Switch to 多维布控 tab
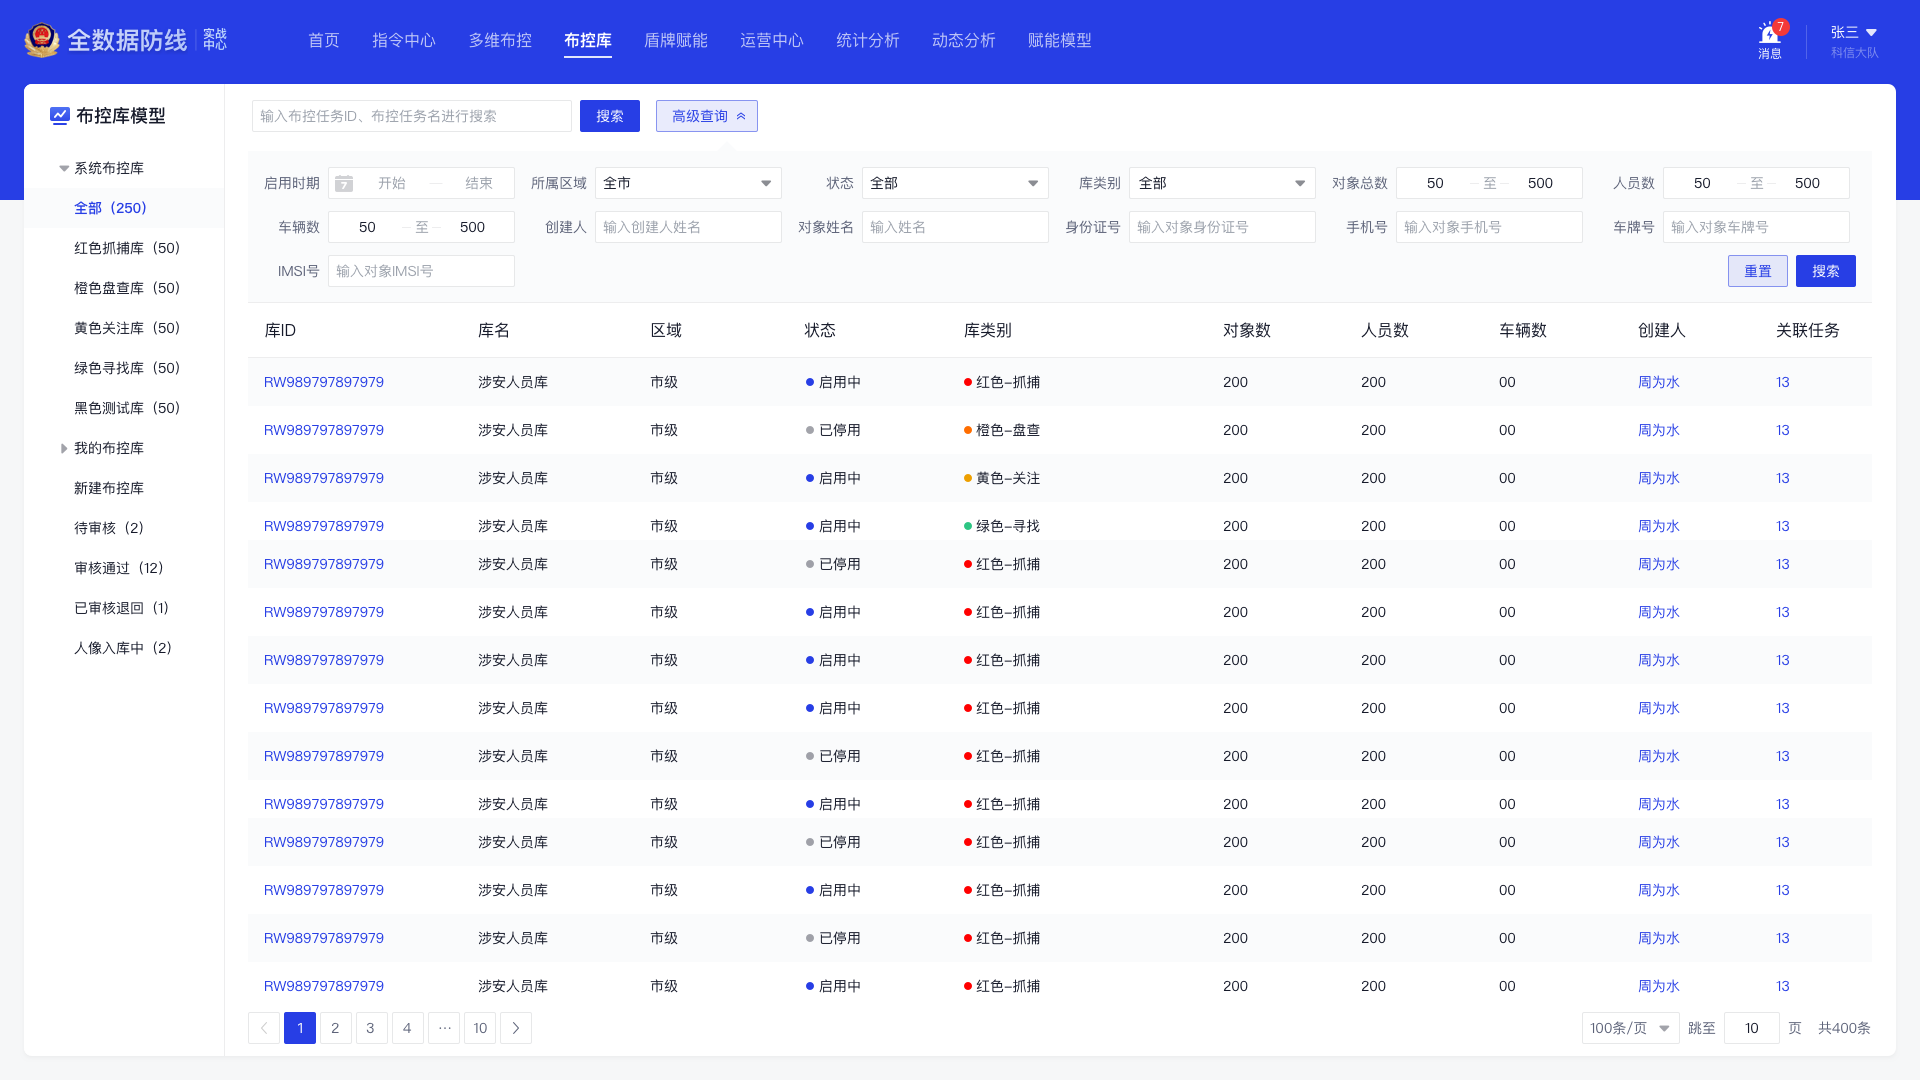Viewport: 1920px width, 1080px height. click(500, 40)
